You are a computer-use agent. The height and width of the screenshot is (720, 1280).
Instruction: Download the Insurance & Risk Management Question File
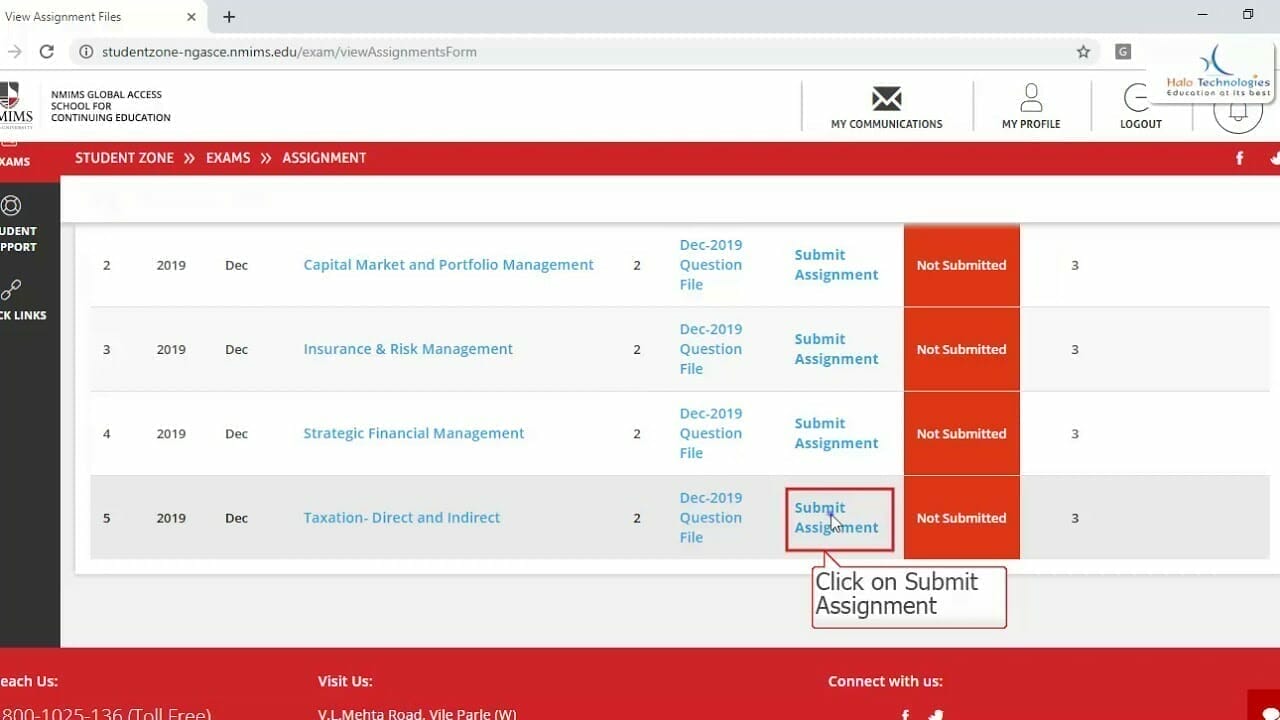pyautogui.click(x=710, y=349)
